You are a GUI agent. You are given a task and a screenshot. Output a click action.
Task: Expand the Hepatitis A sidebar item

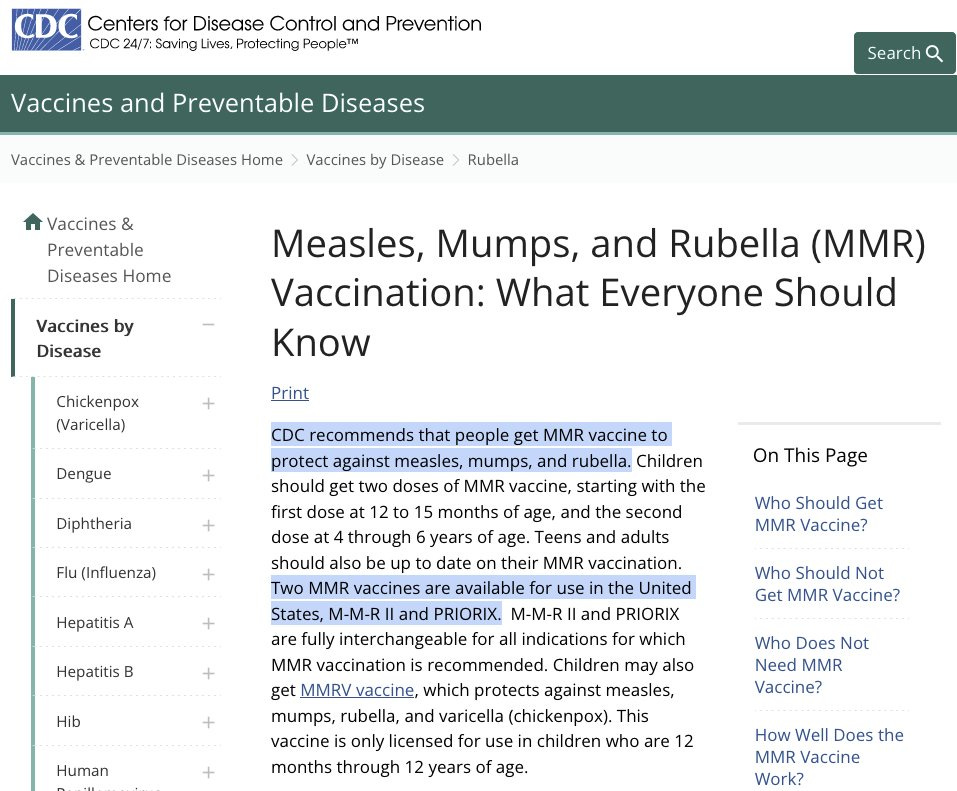pos(208,623)
